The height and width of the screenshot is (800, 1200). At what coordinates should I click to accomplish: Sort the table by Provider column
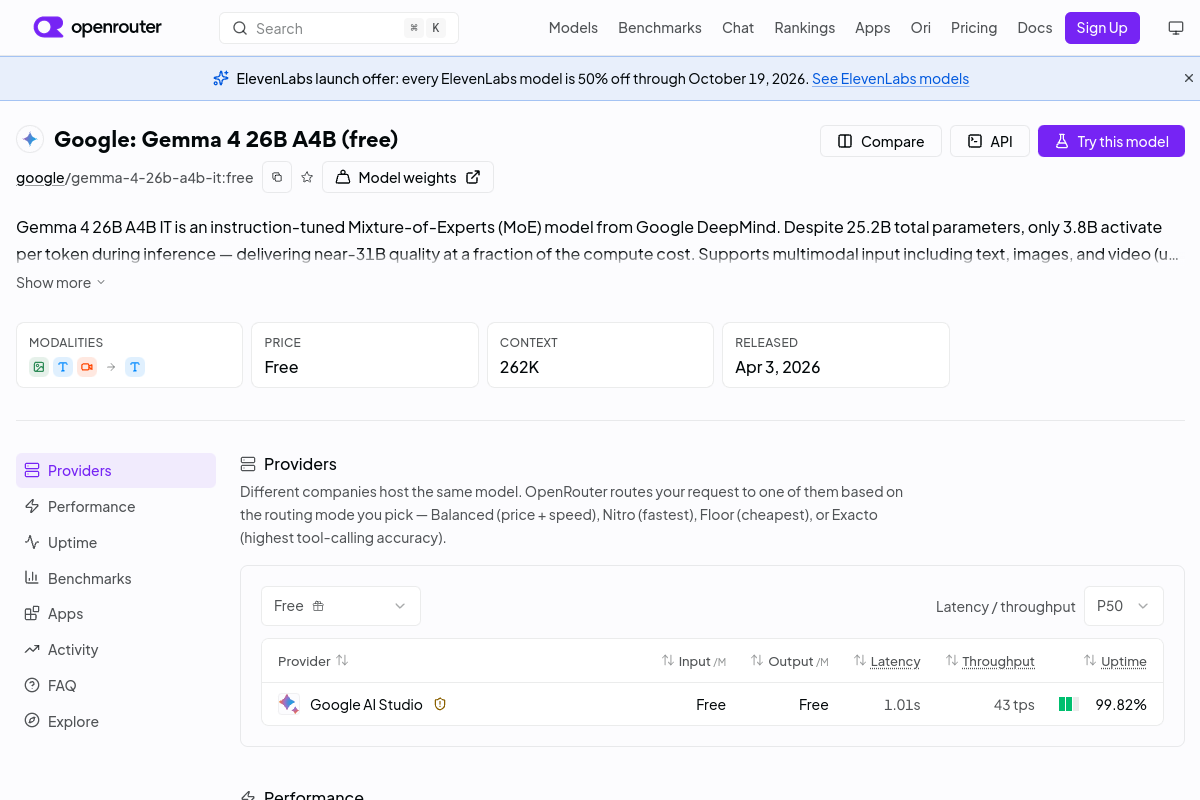coord(313,661)
